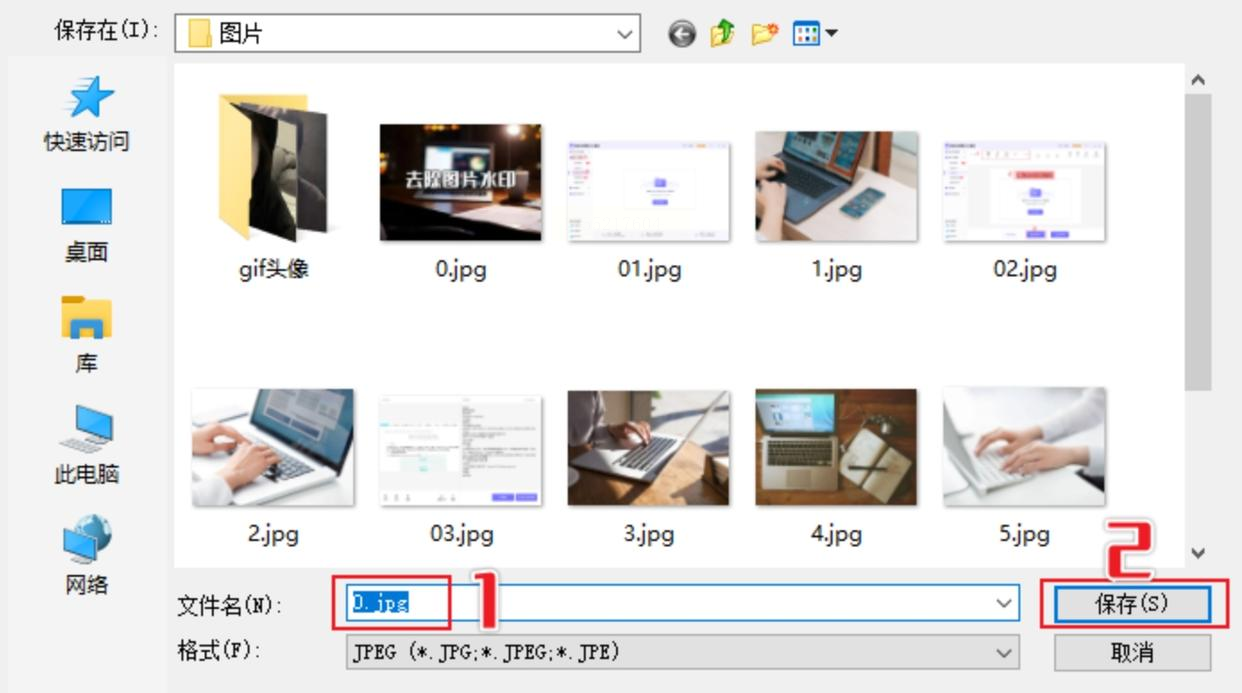Viewport: 1242px width, 693px height.
Task: Click the scrollbar up arrow
Action: coord(1199,80)
